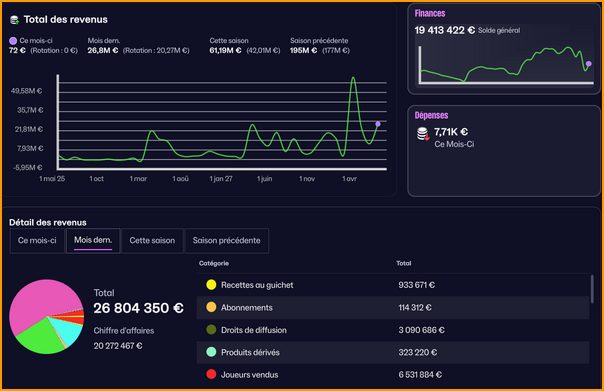Select the Droits de diffusion row label
The height and width of the screenshot is (391, 604).
click(253, 330)
